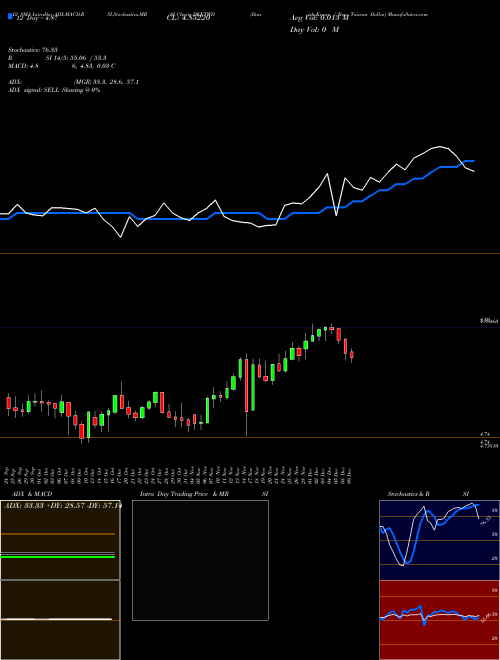Click the last red candlestick on chart
Image resolution: width=500 pixels, height=660 pixels.
(x=352, y=355)
